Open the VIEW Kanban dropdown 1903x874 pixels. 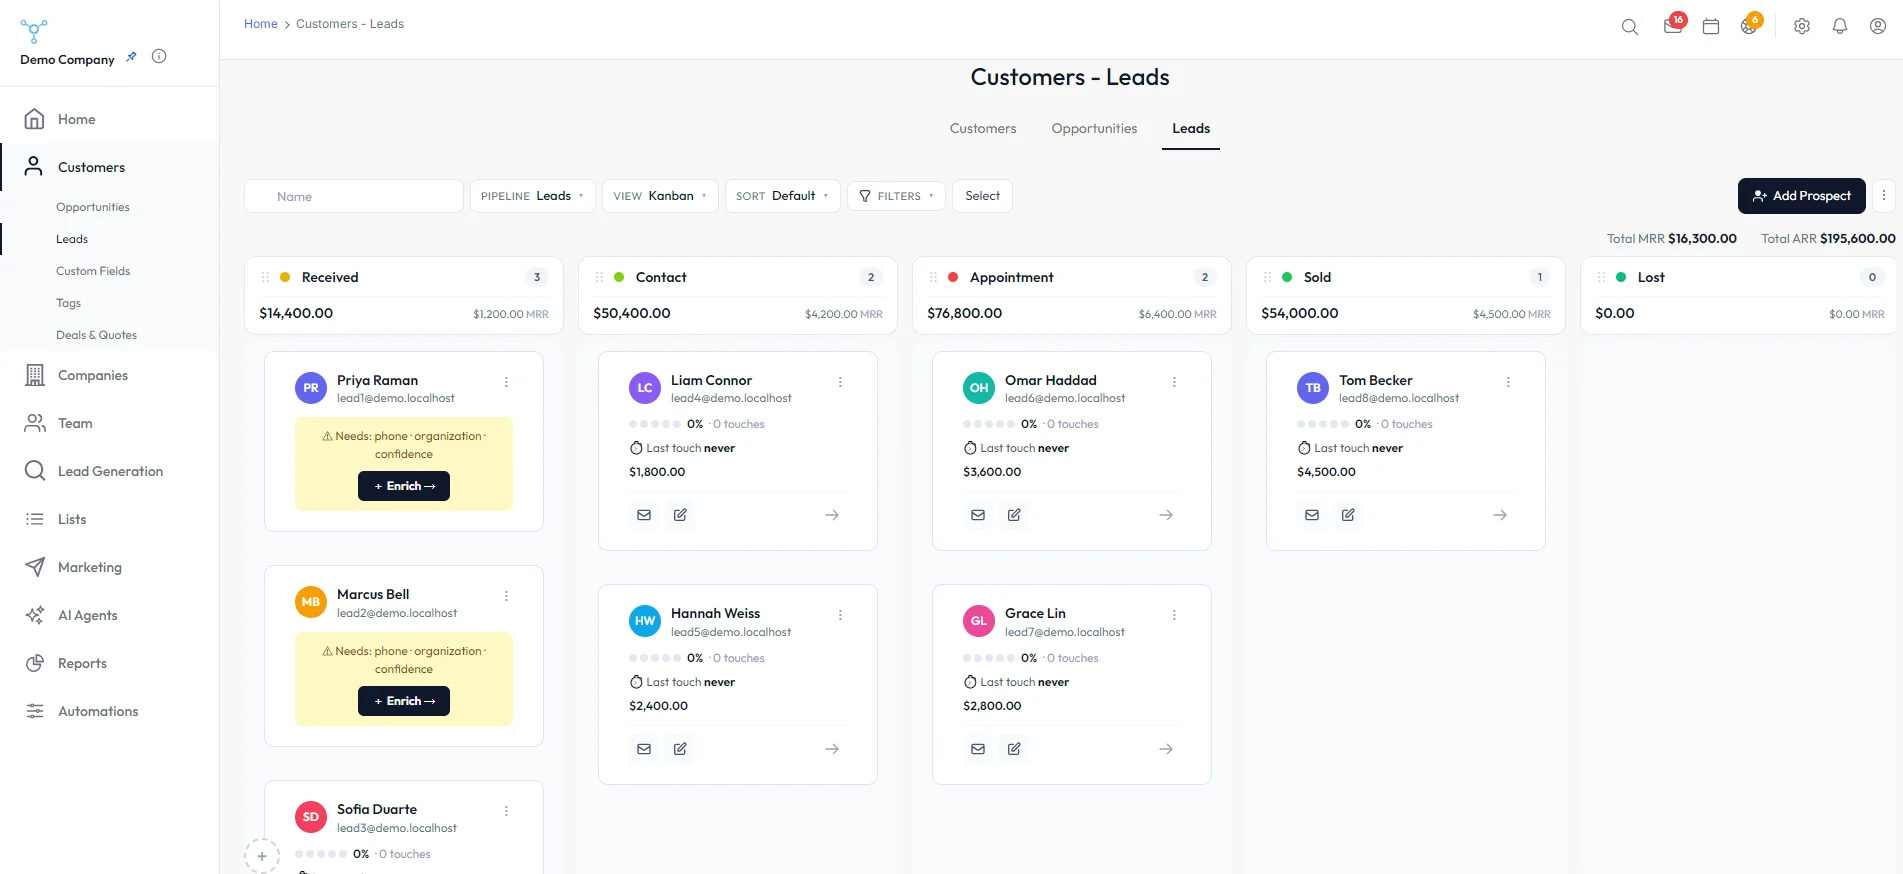pos(660,196)
